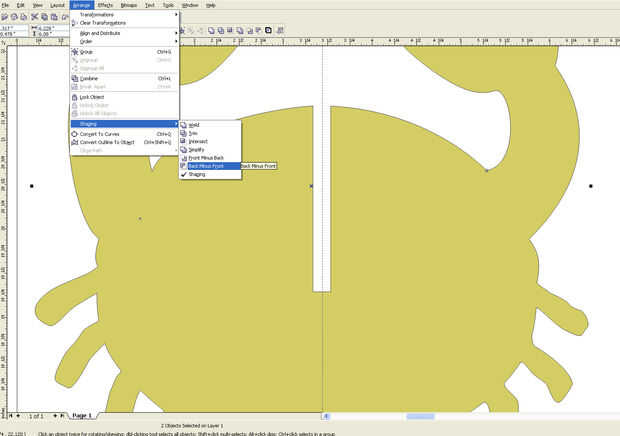Toggle the checked Shaping docker option
The image size is (620, 436).
click(x=210, y=174)
